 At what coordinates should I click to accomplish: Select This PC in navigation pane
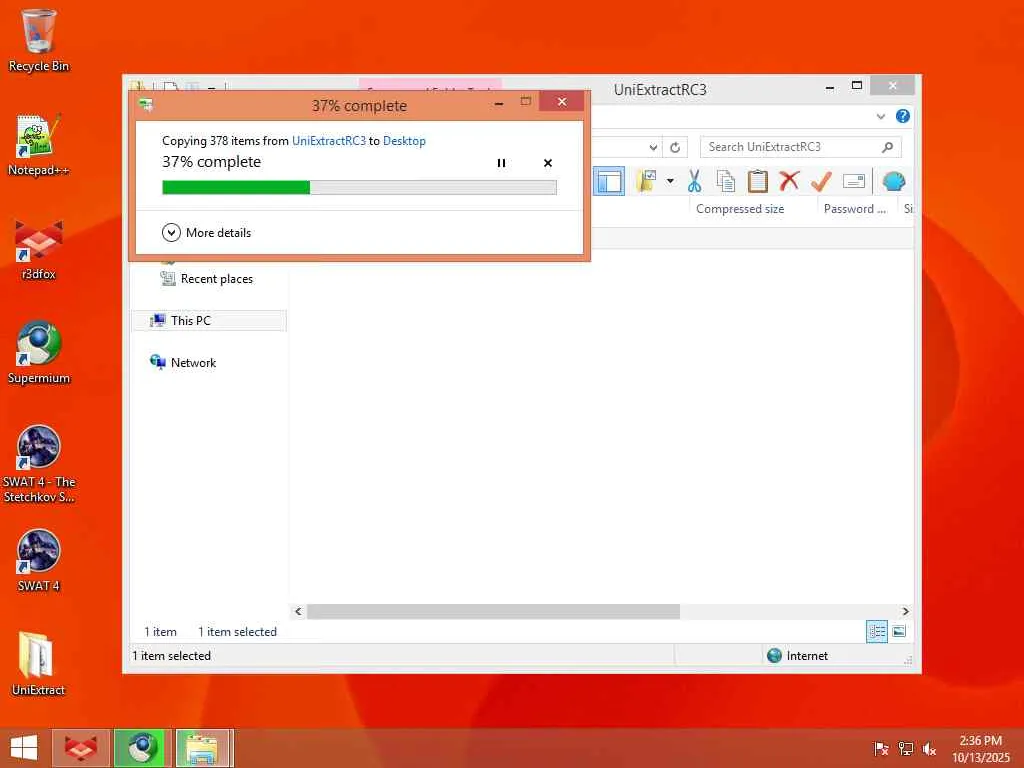tap(209, 321)
